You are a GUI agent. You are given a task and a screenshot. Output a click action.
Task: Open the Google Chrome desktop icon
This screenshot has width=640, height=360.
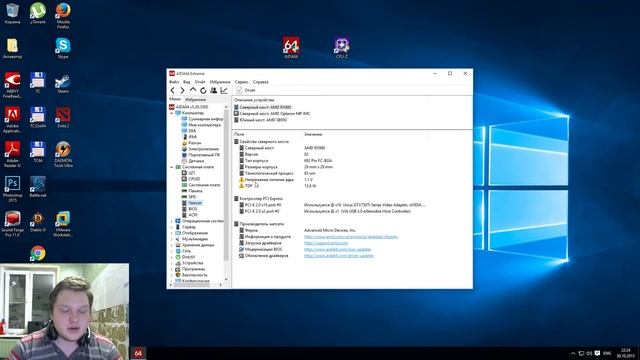38,253
